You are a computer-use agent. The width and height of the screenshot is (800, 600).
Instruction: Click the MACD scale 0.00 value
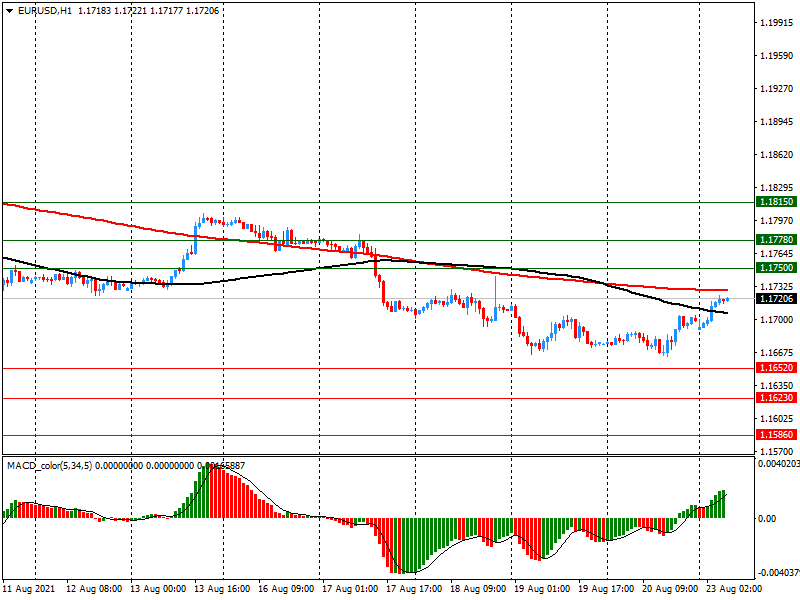coord(767,519)
